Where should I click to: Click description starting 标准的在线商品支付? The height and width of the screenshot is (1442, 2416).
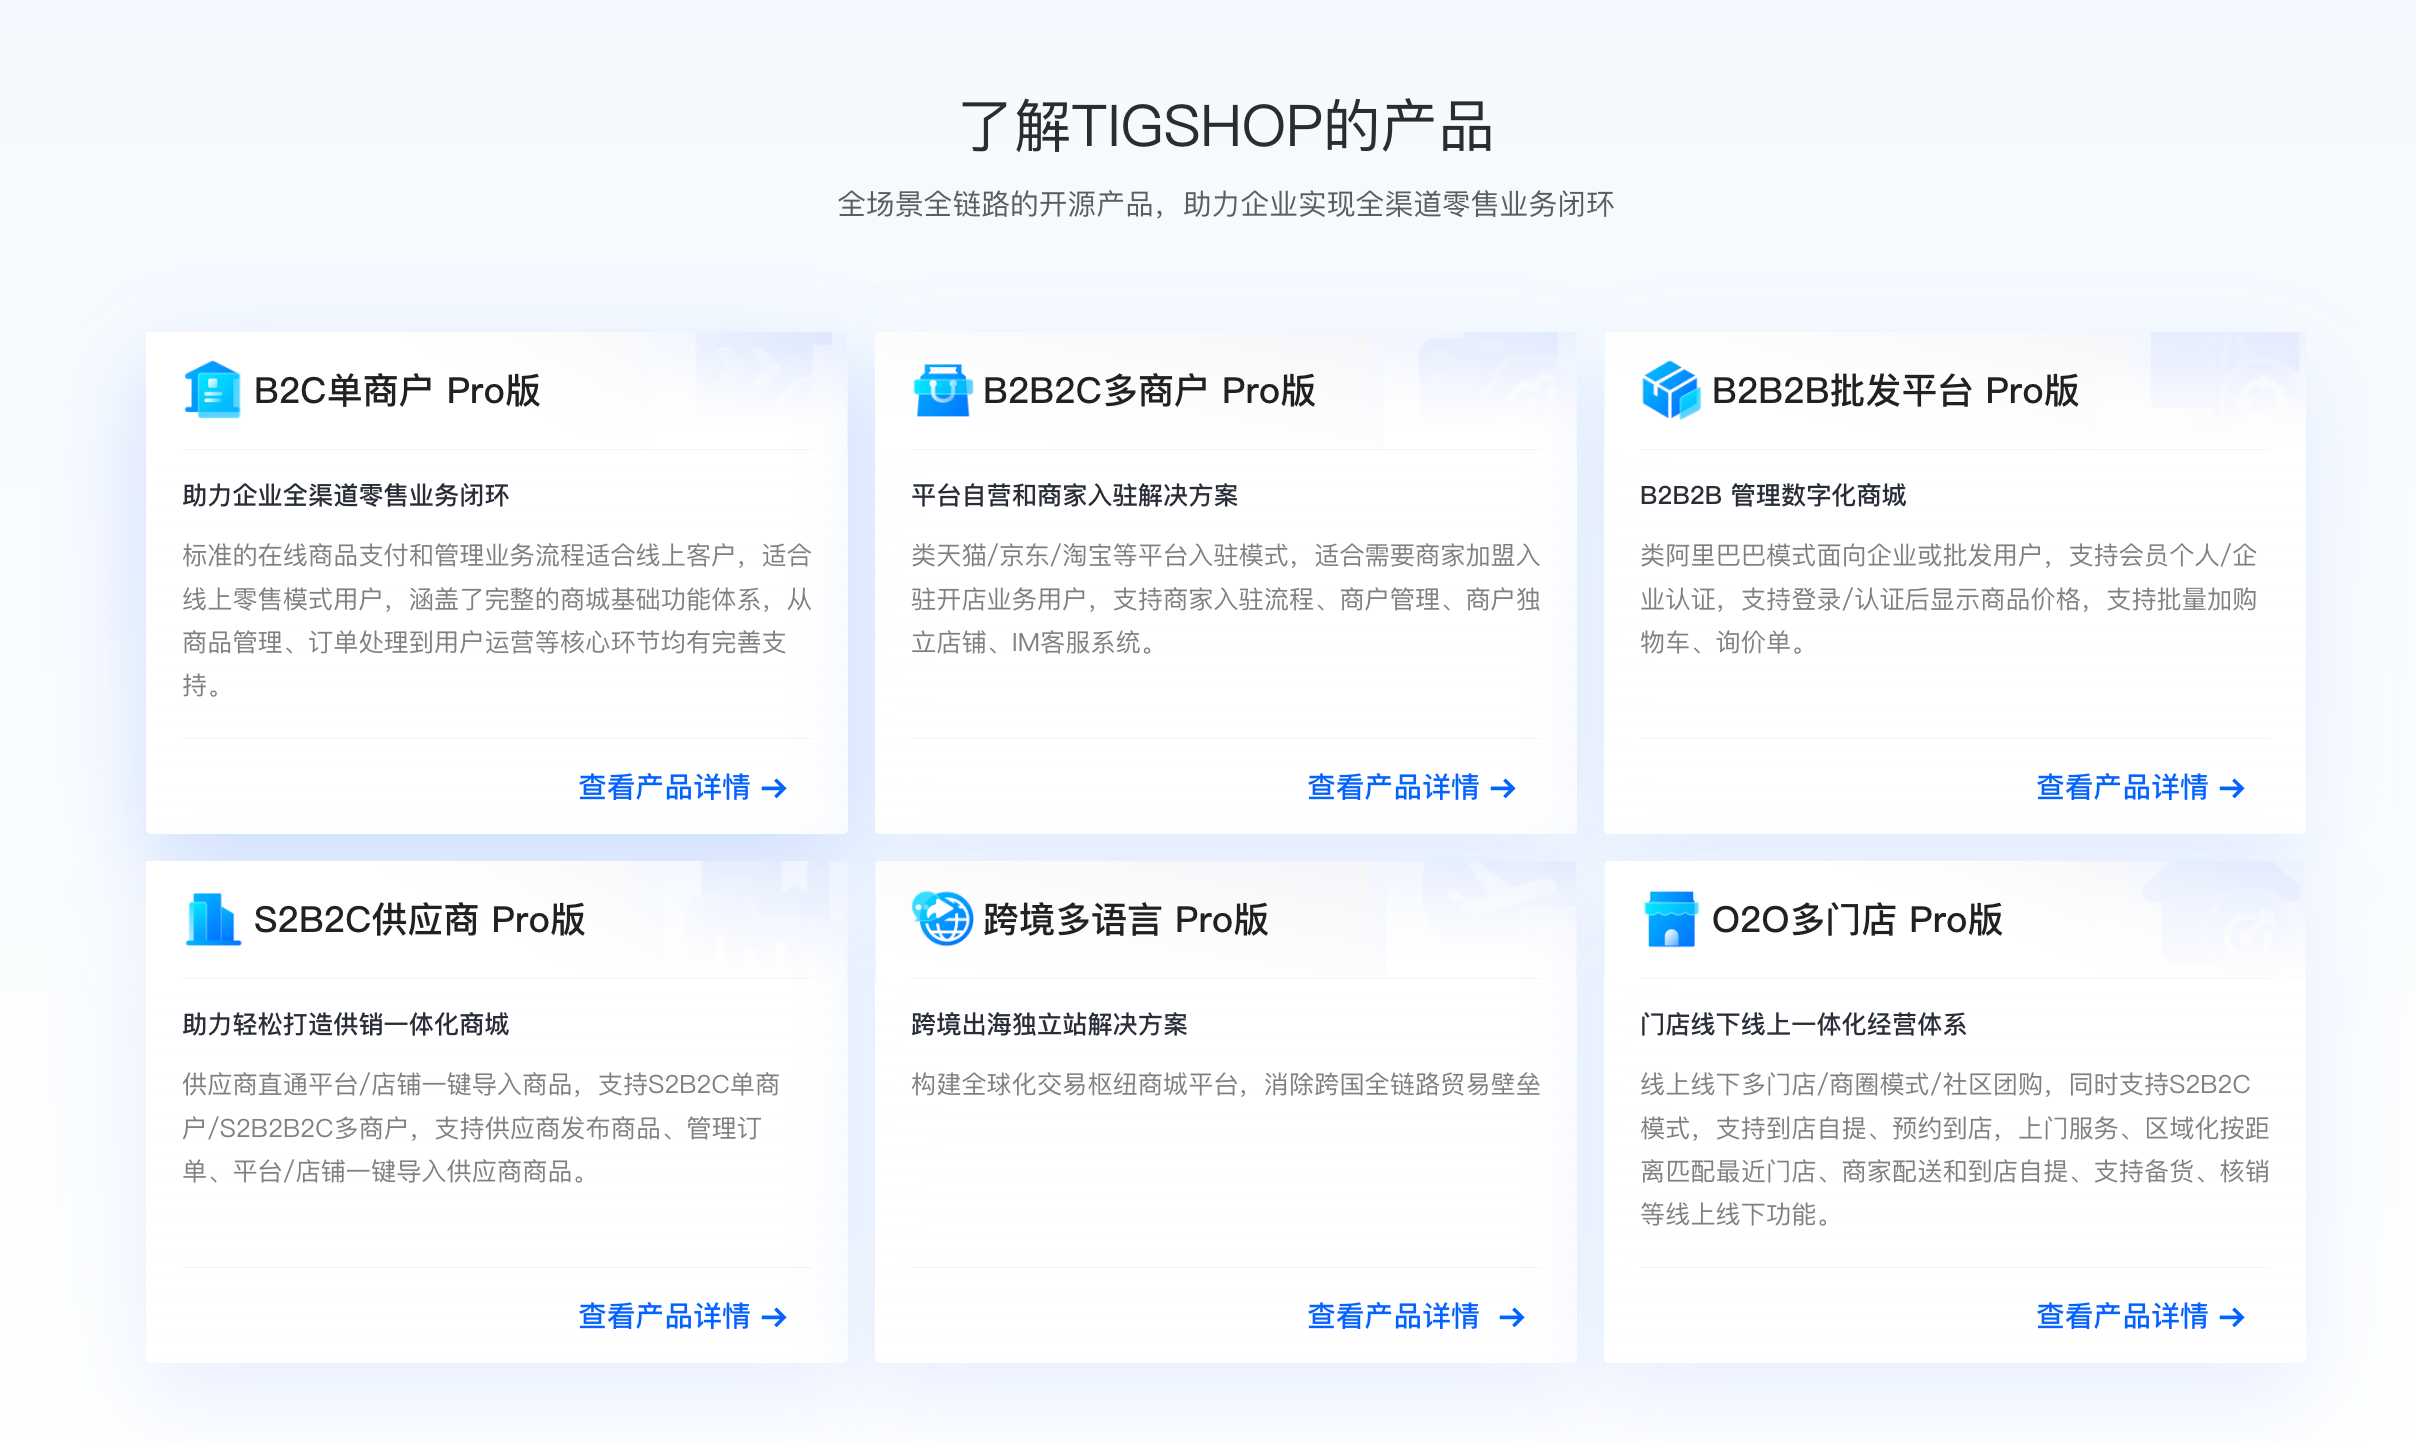point(497,621)
